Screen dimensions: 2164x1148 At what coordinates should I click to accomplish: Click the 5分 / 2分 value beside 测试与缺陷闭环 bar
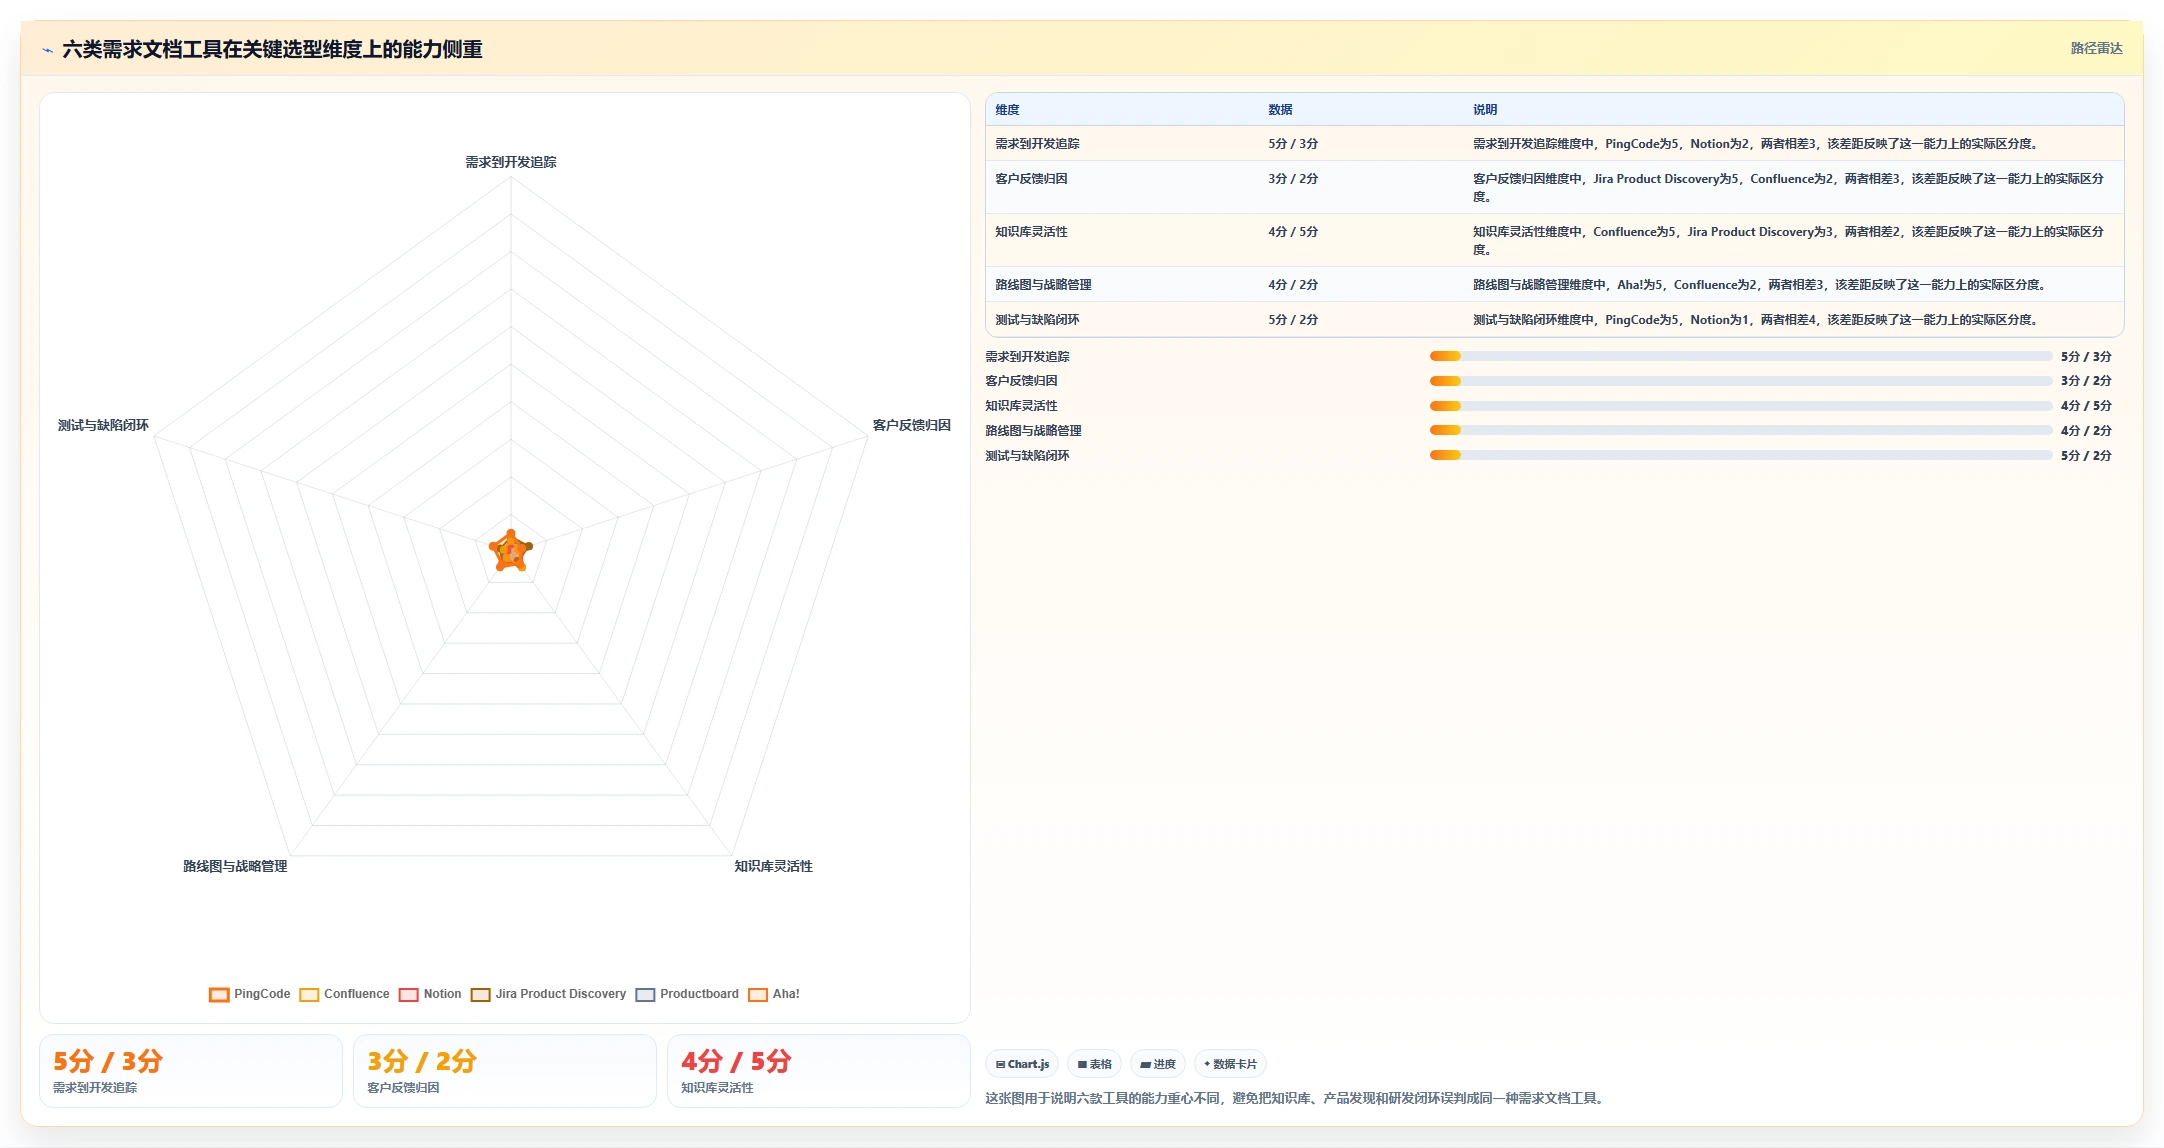click(x=2086, y=455)
